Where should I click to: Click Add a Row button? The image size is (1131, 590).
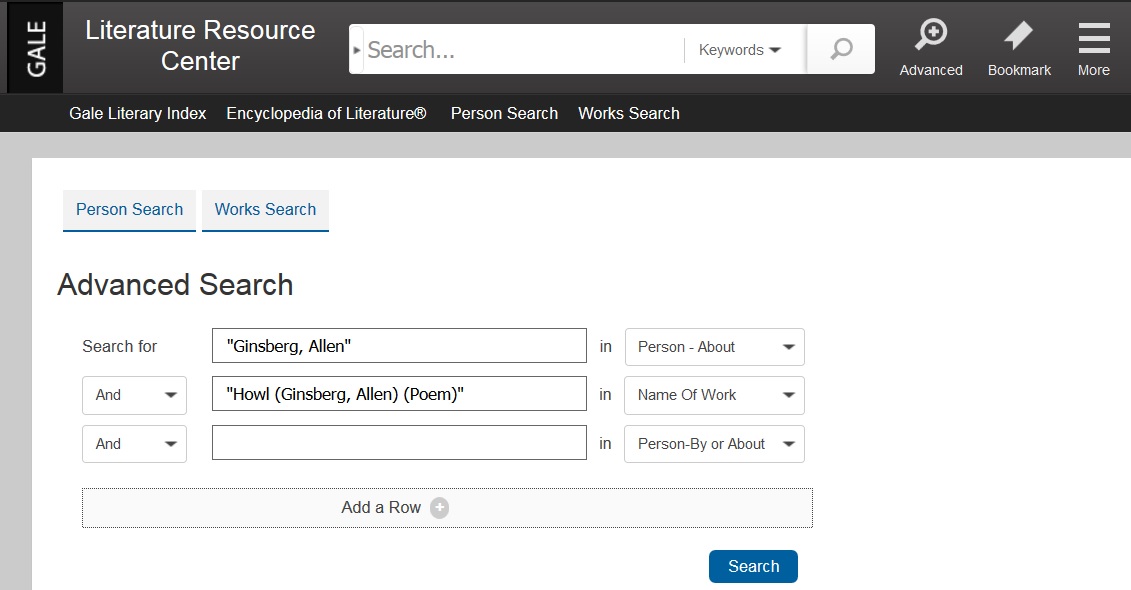pos(447,508)
